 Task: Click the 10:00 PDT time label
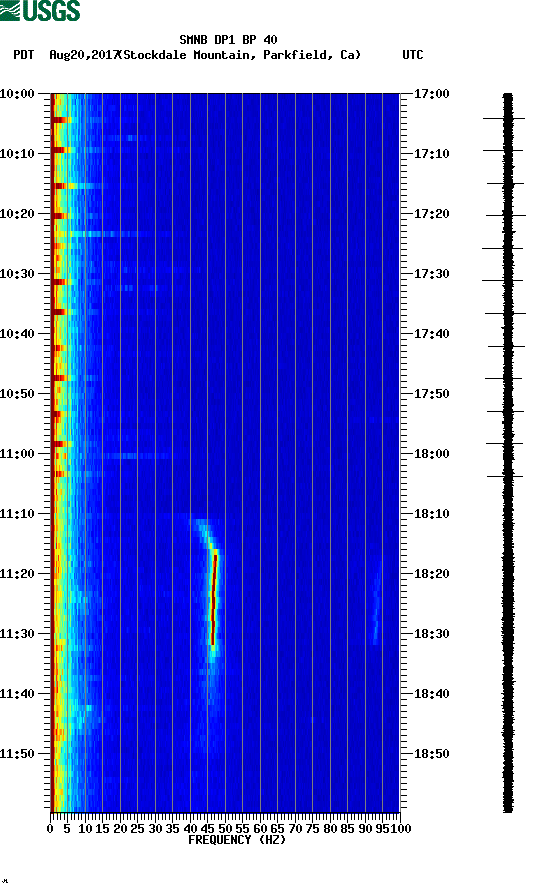coord(18,94)
